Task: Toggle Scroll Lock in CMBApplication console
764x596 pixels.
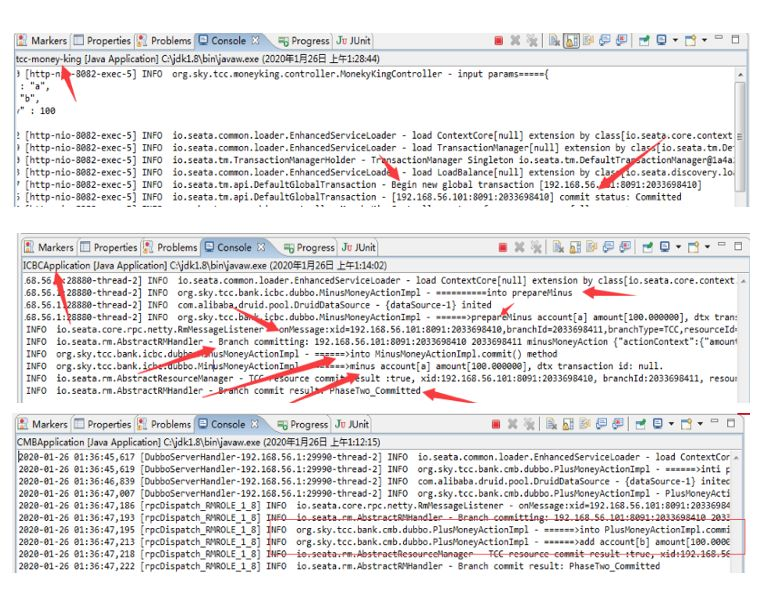Action: point(568,424)
